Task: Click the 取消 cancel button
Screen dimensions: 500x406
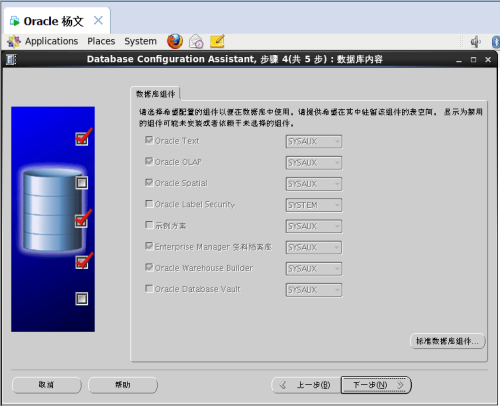Action: 46,385
